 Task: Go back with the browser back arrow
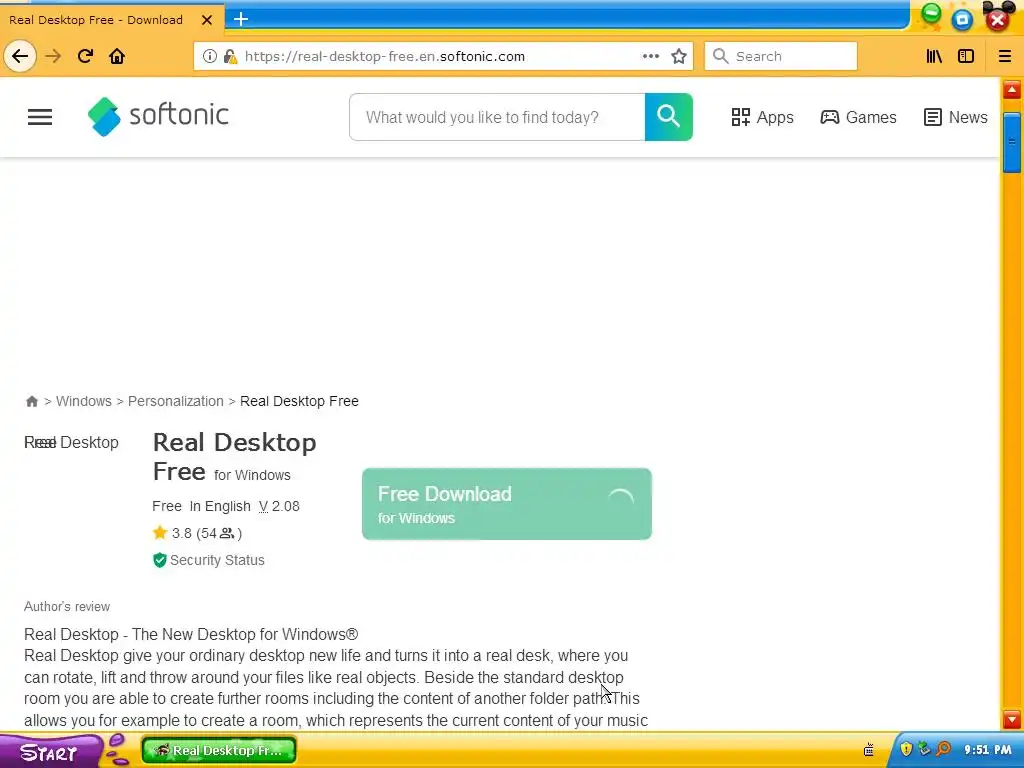20,56
